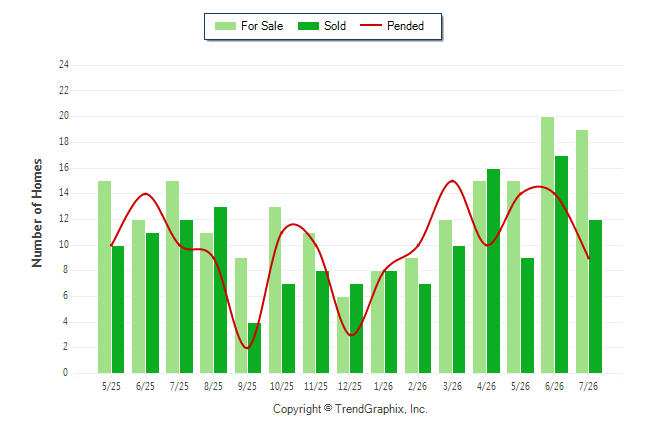Viewport: 646px width, 434px height.
Task: Click the Number of Homes axis title
Action: coord(37,213)
